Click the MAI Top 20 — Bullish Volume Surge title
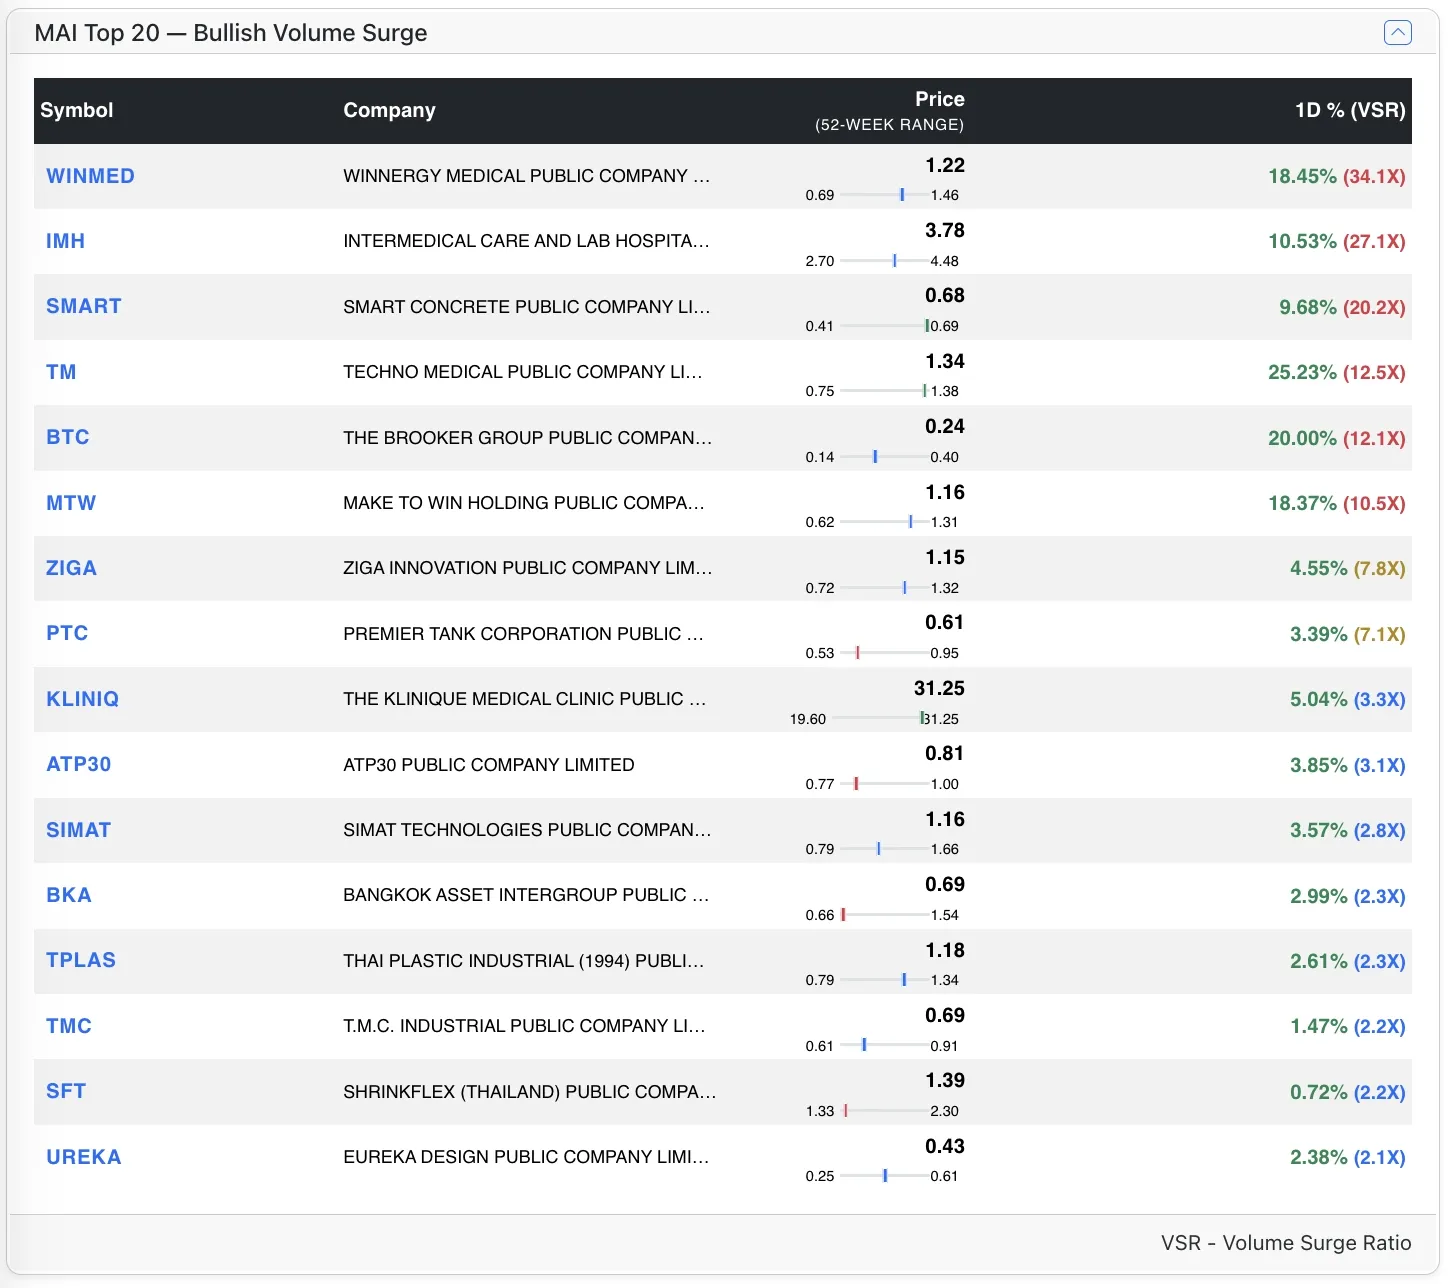1448x1288 pixels. tap(231, 33)
